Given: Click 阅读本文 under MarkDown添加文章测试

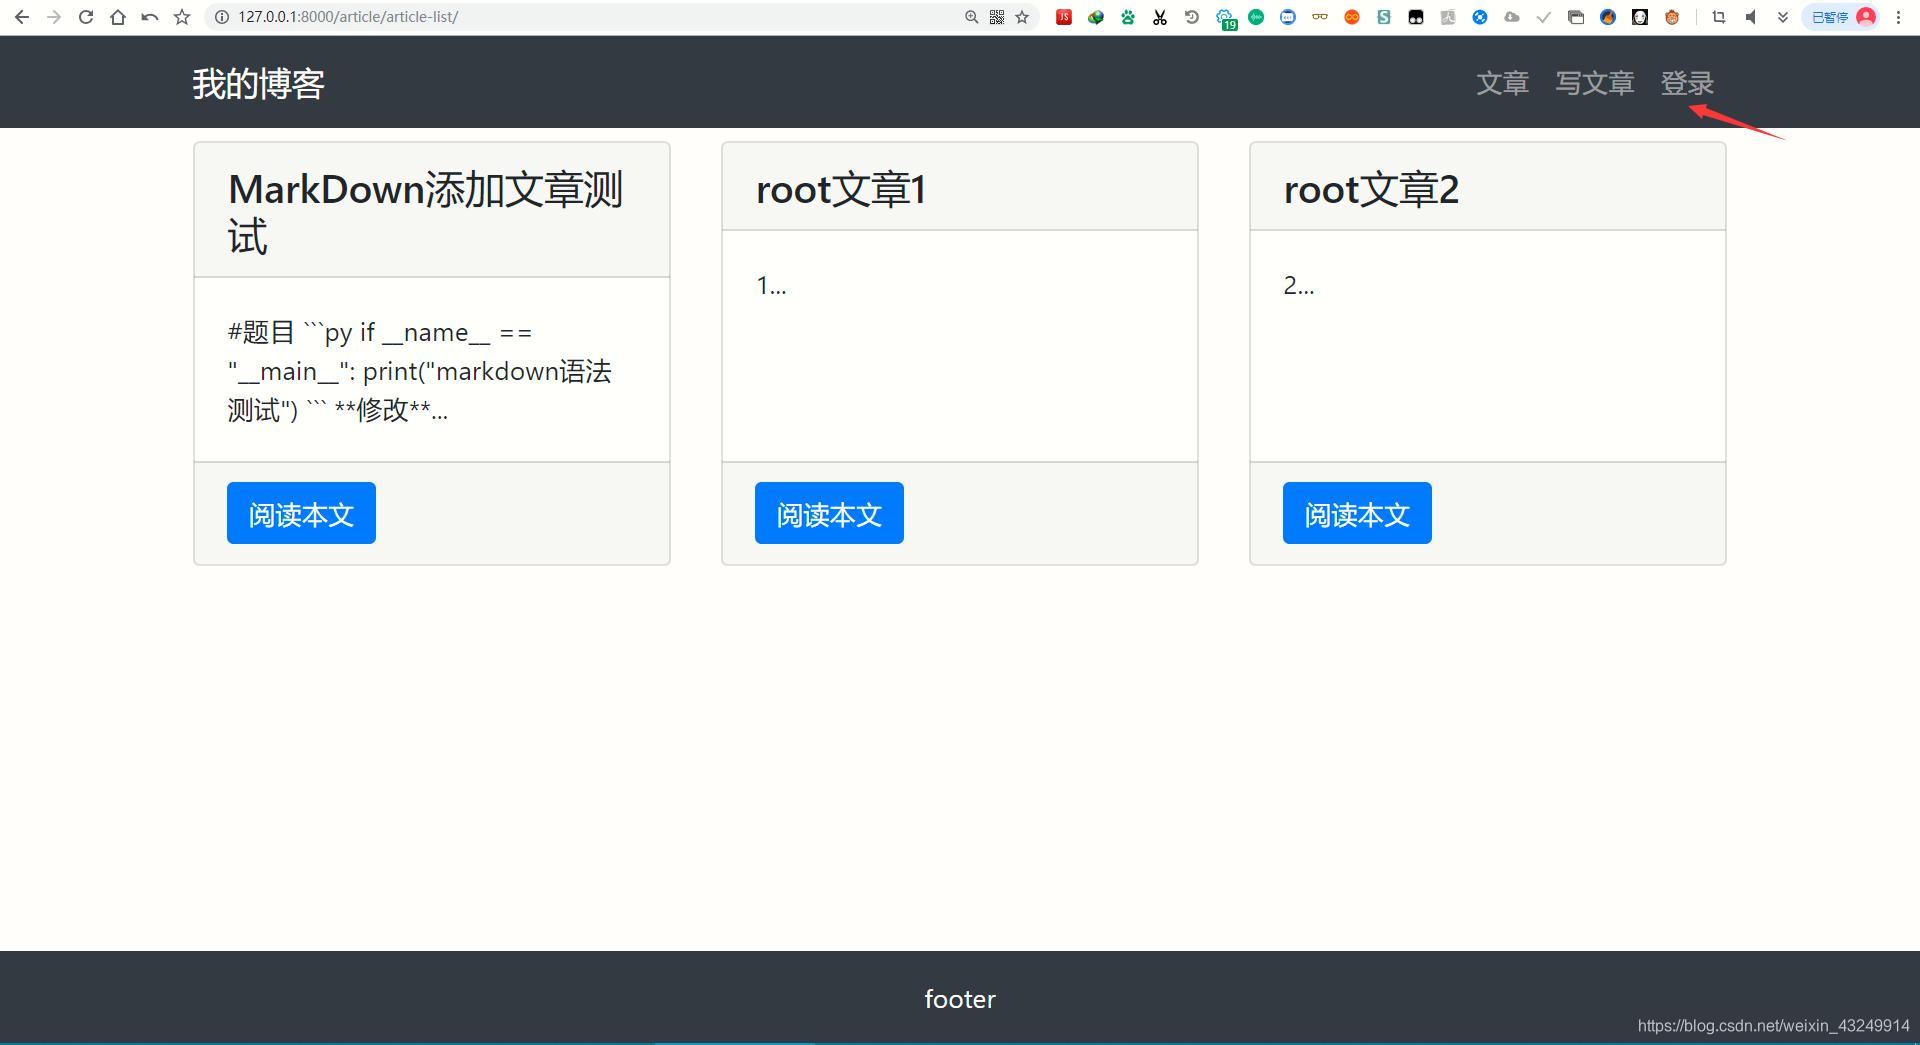Looking at the screenshot, I should (301, 513).
